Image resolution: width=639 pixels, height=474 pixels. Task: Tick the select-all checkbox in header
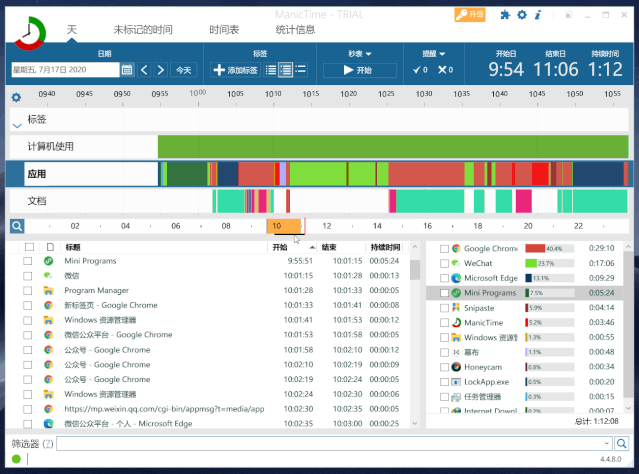(29, 247)
